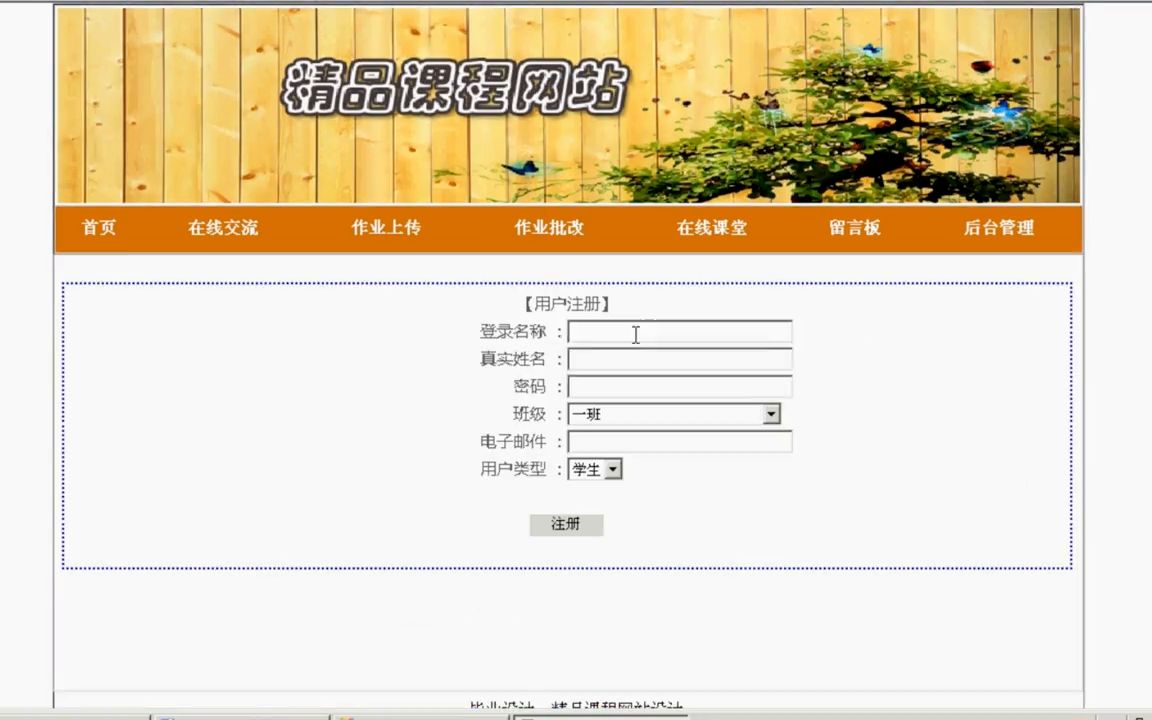
Task: Click the 学生 option in user type
Action: pos(588,469)
